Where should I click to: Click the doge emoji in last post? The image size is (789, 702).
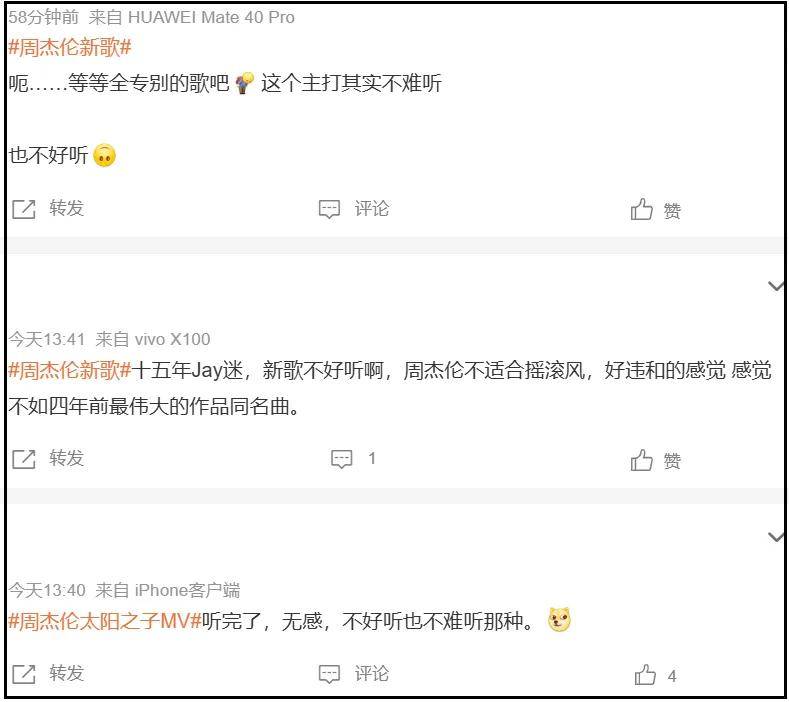pyautogui.click(x=560, y=621)
